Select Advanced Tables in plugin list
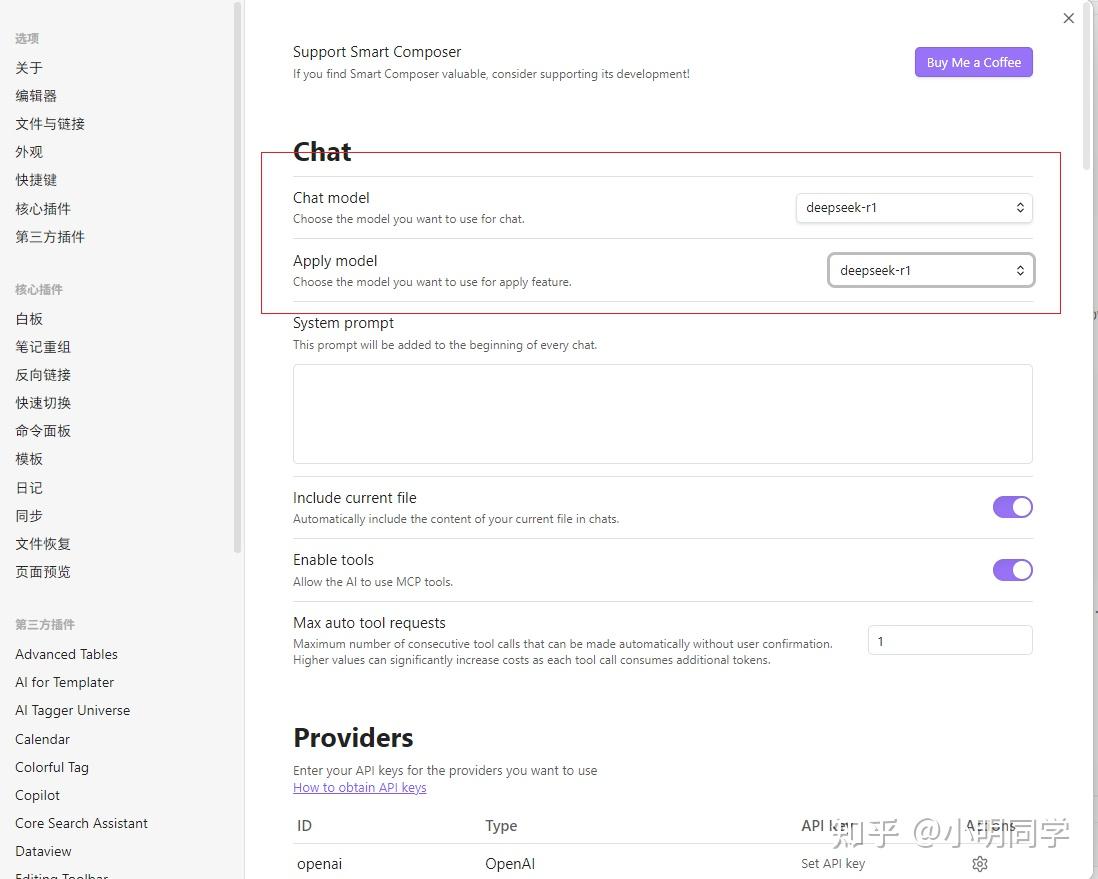The height and width of the screenshot is (879, 1098). tap(66, 654)
